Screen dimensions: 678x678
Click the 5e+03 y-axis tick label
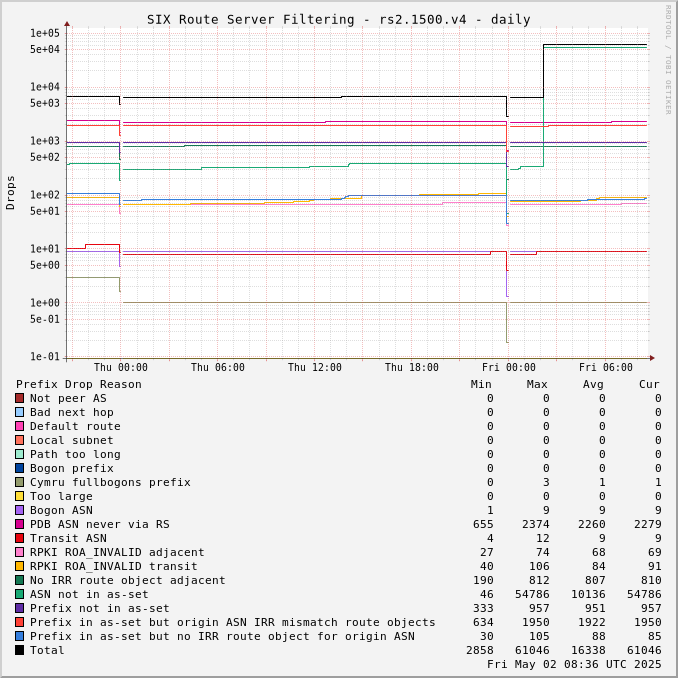point(45,103)
